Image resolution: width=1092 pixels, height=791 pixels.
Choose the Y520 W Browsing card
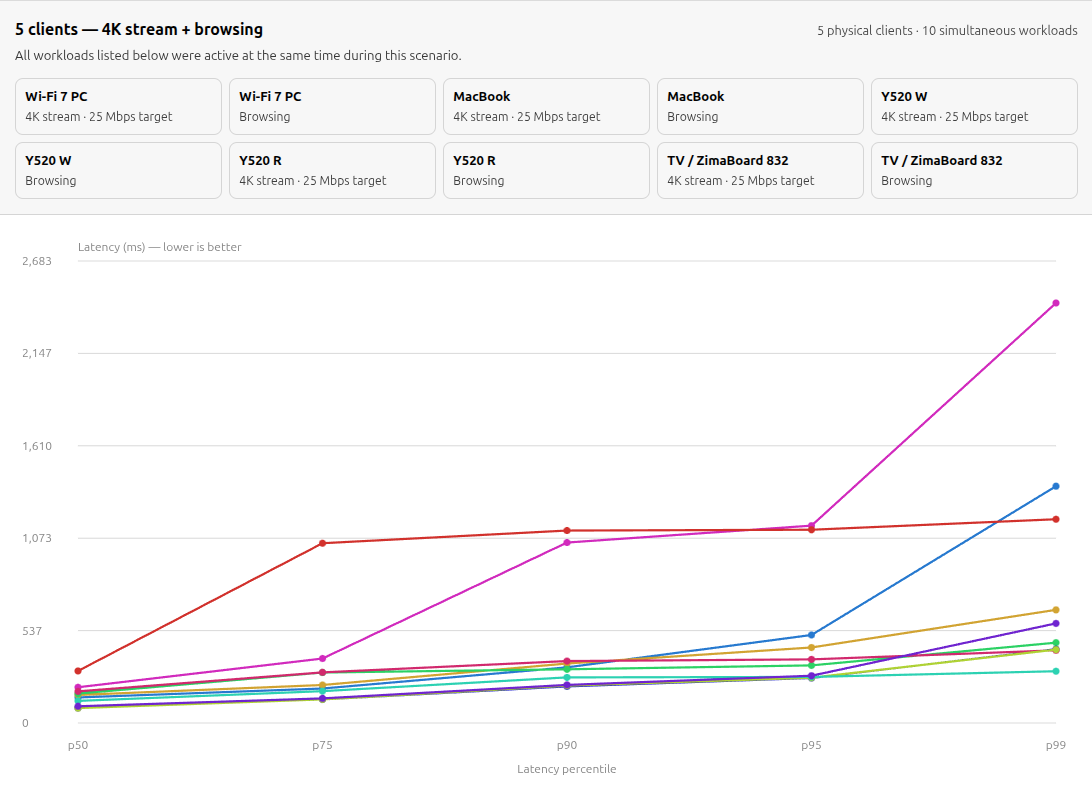[x=118, y=171]
